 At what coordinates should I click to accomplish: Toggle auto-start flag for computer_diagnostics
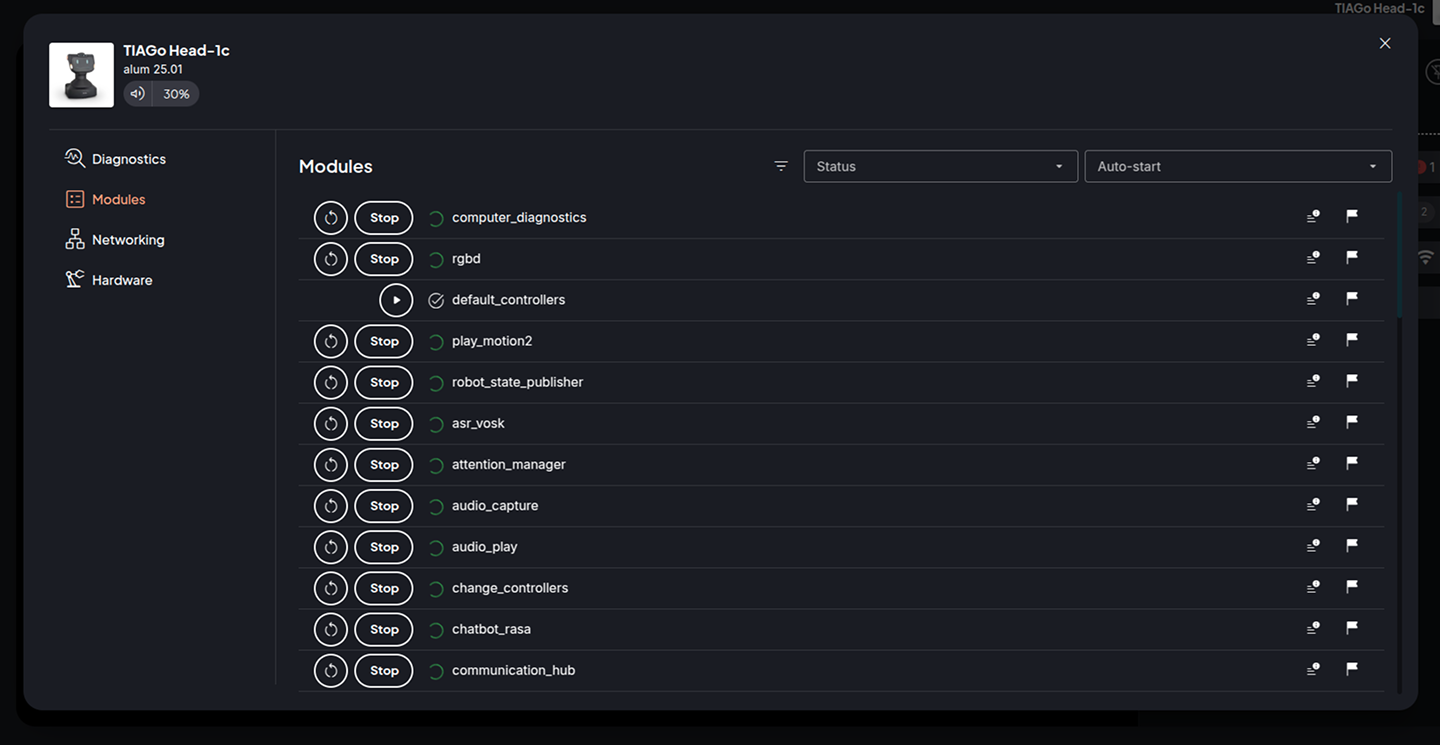[1352, 216]
